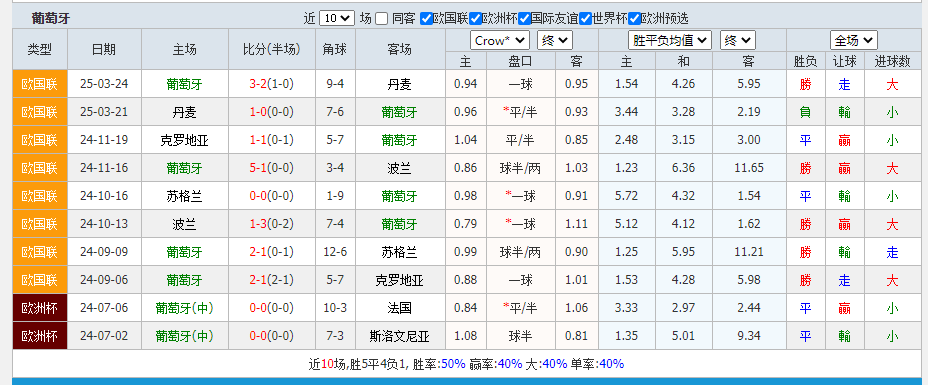Click corner count 12-6
This screenshot has width=928, height=385.
click(335, 252)
